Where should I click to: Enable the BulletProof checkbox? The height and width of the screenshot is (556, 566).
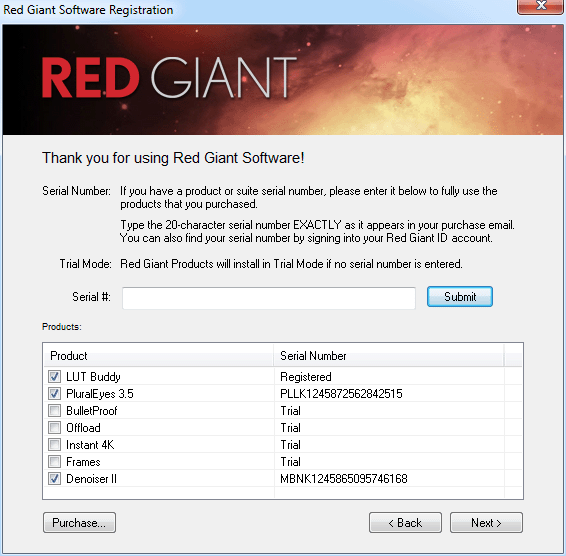(55, 411)
